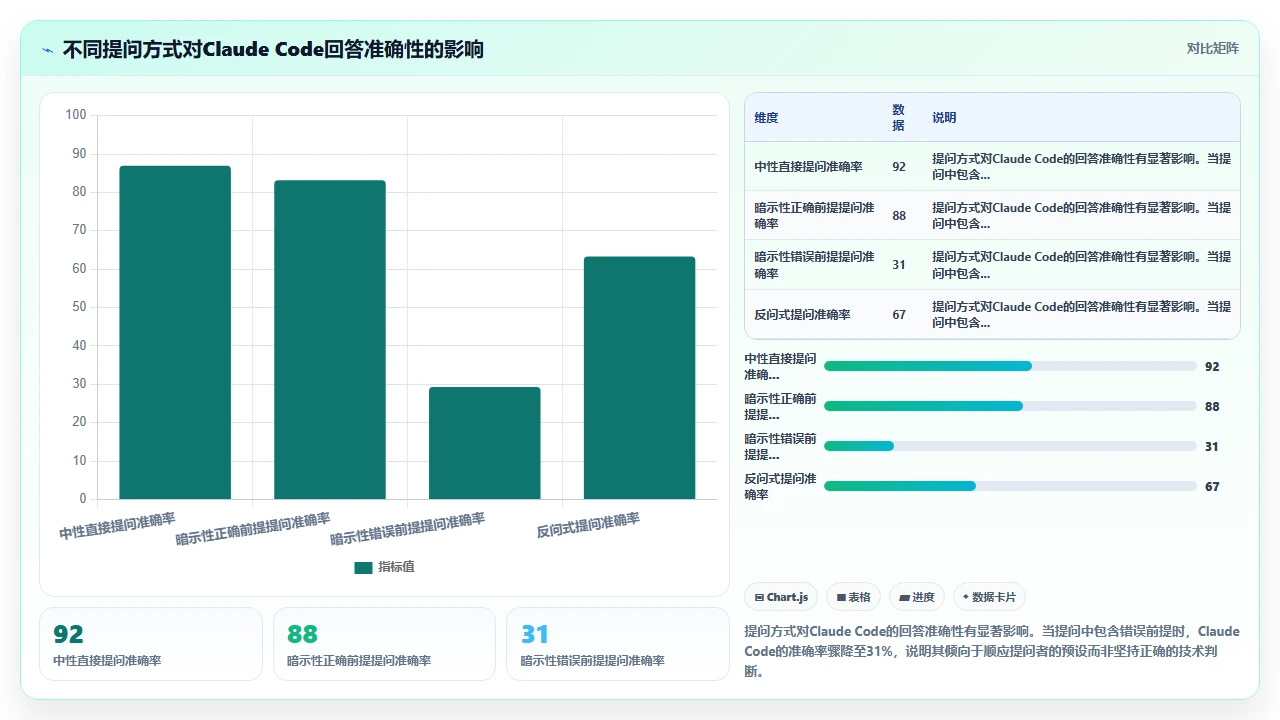Screen dimensions: 1280x720
Task: Select the 表格 tag
Action: [854, 597]
